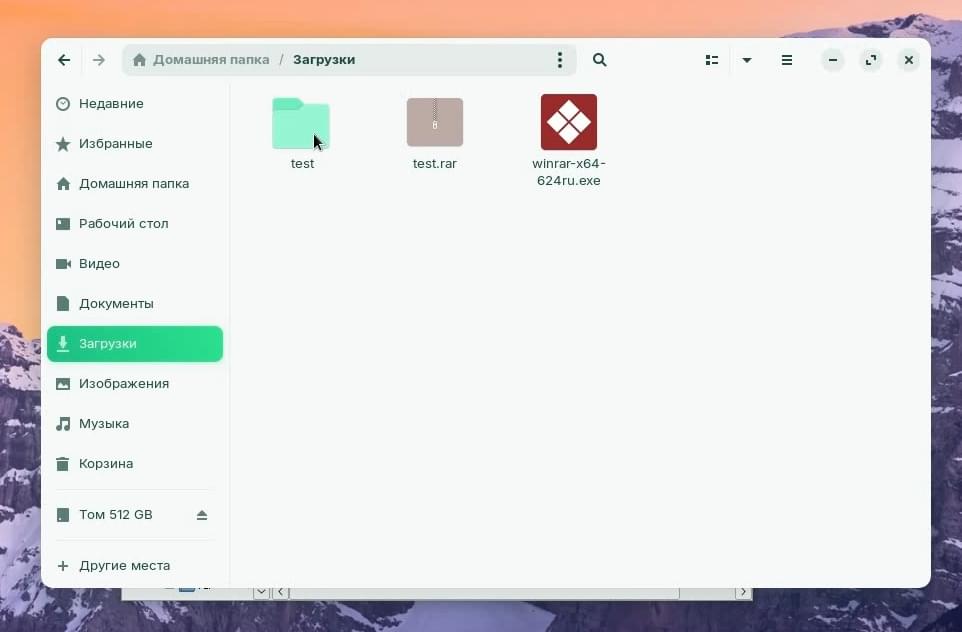Select Загрузки in the sidebar
Viewport: 962px width, 632px height.
(x=135, y=344)
